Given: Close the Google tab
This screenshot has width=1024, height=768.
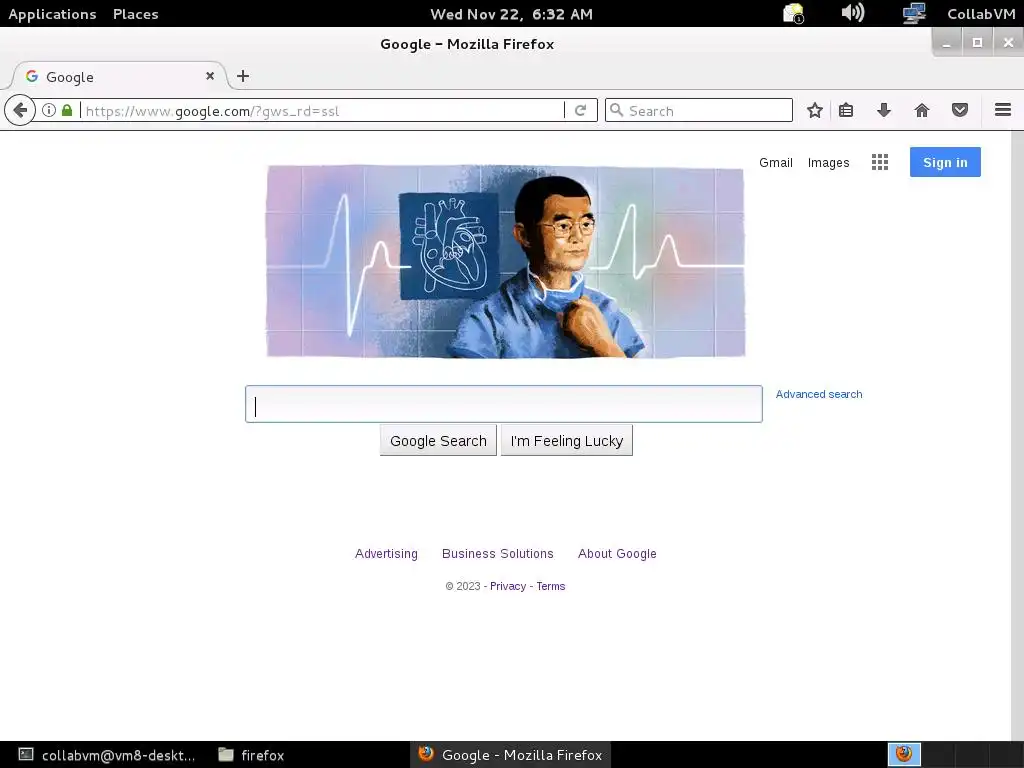Looking at the screenshot, I should point(210,76).
